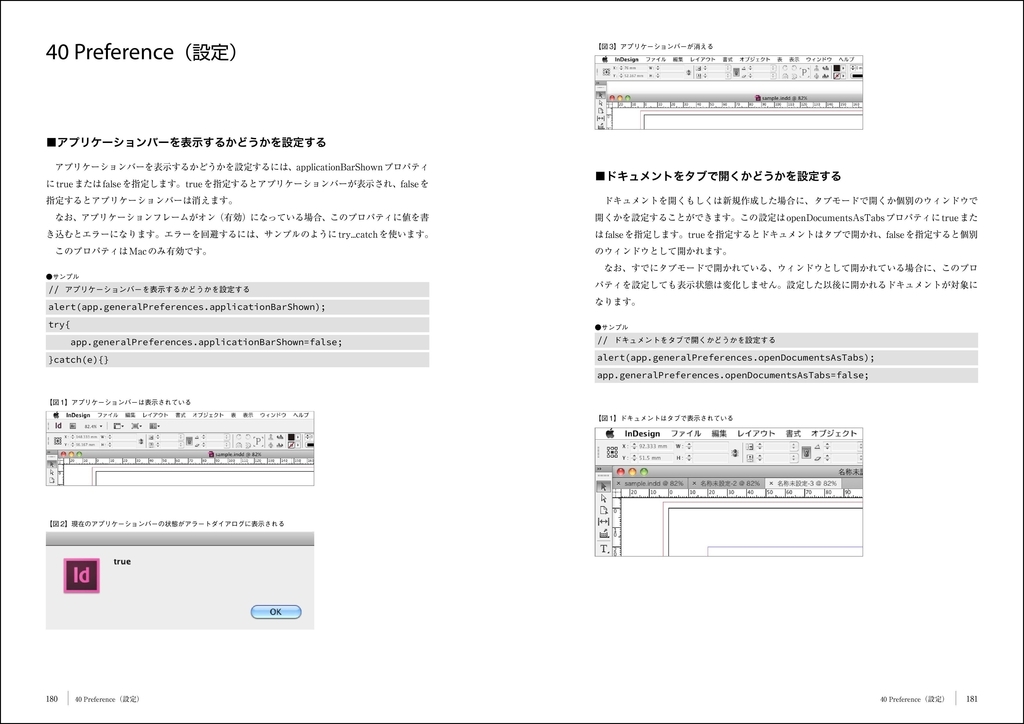Open the ヘルプ menu in figure 3 without application bar

click(846, 59)
